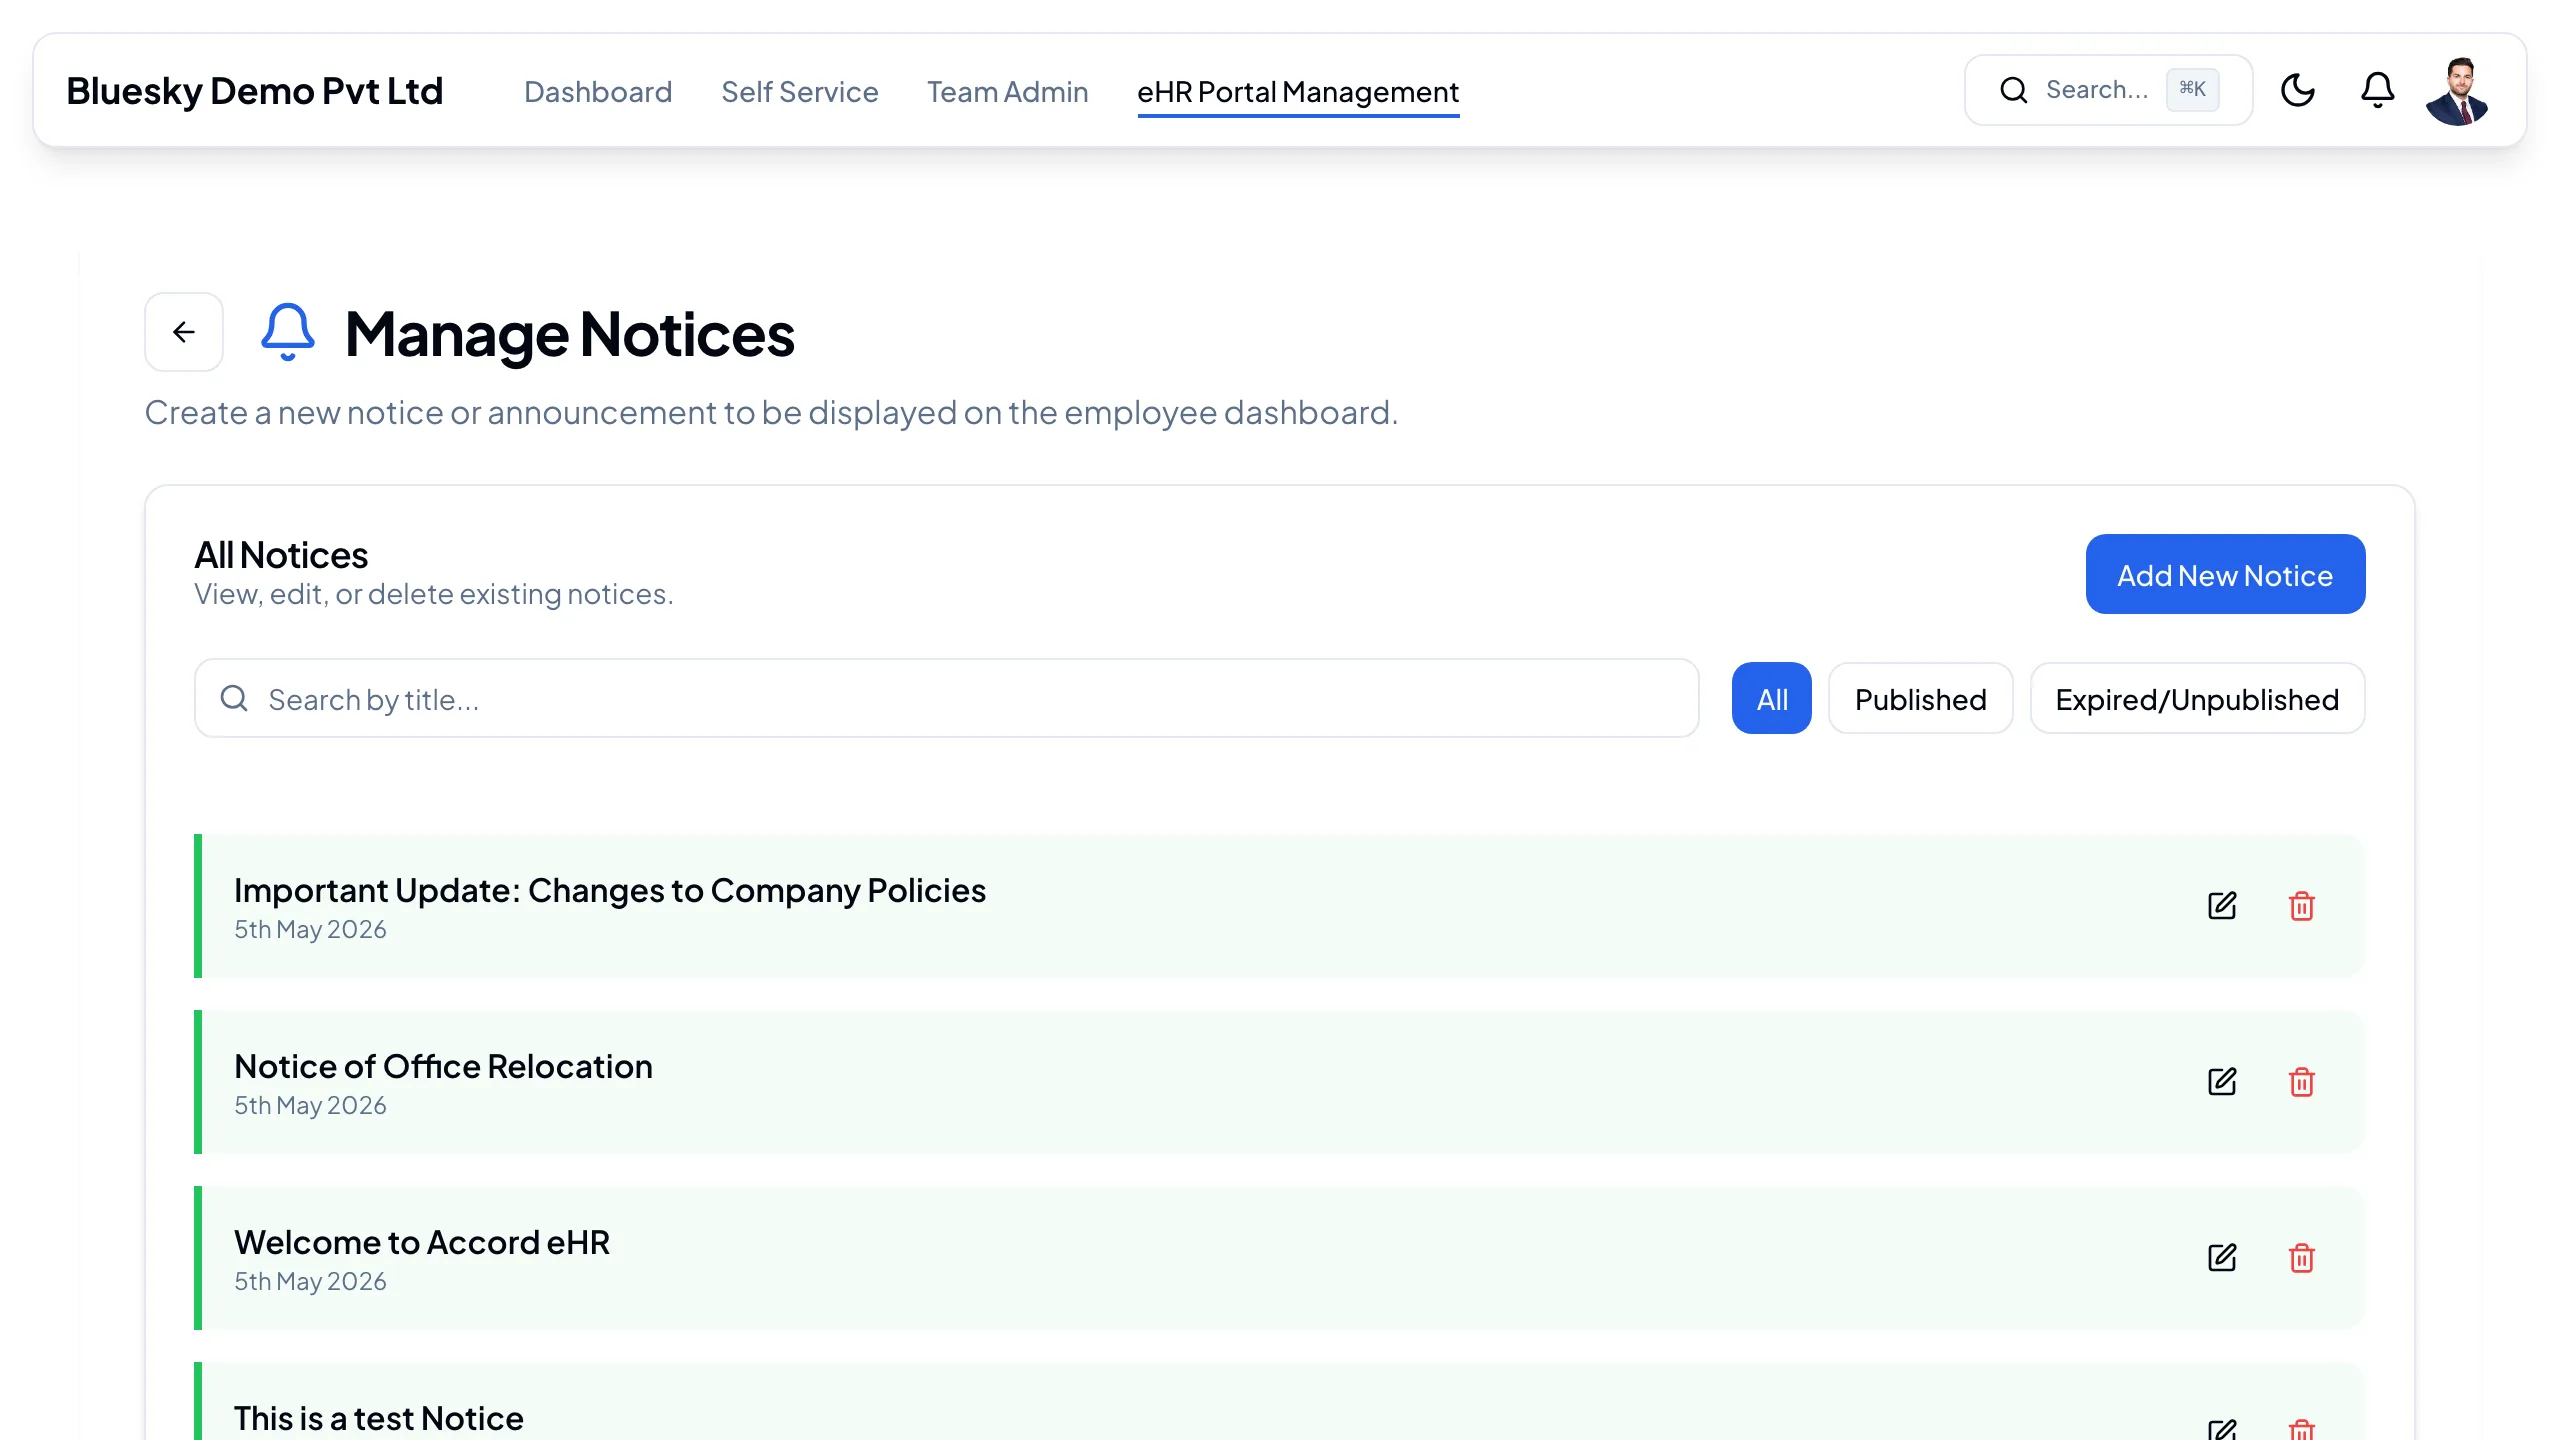2560x1440 pixels.
Task: Click Add New Notice button
Action: pyautogui.click(x=2226, y=574)
